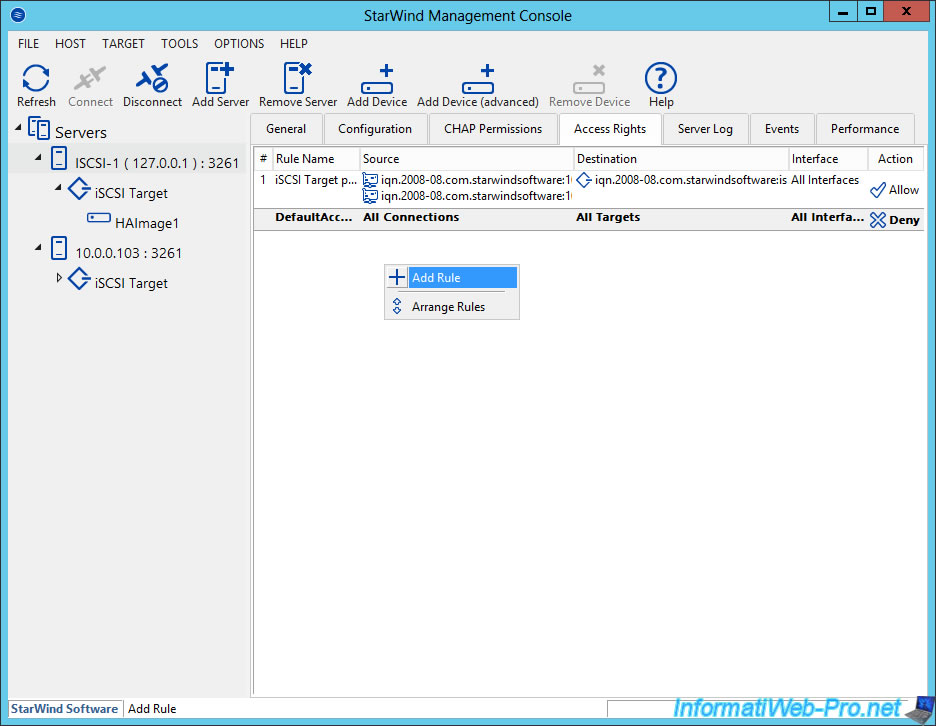The image size is (936, 726).
Task: Click the Interface column header
Action: click(828, 159)
